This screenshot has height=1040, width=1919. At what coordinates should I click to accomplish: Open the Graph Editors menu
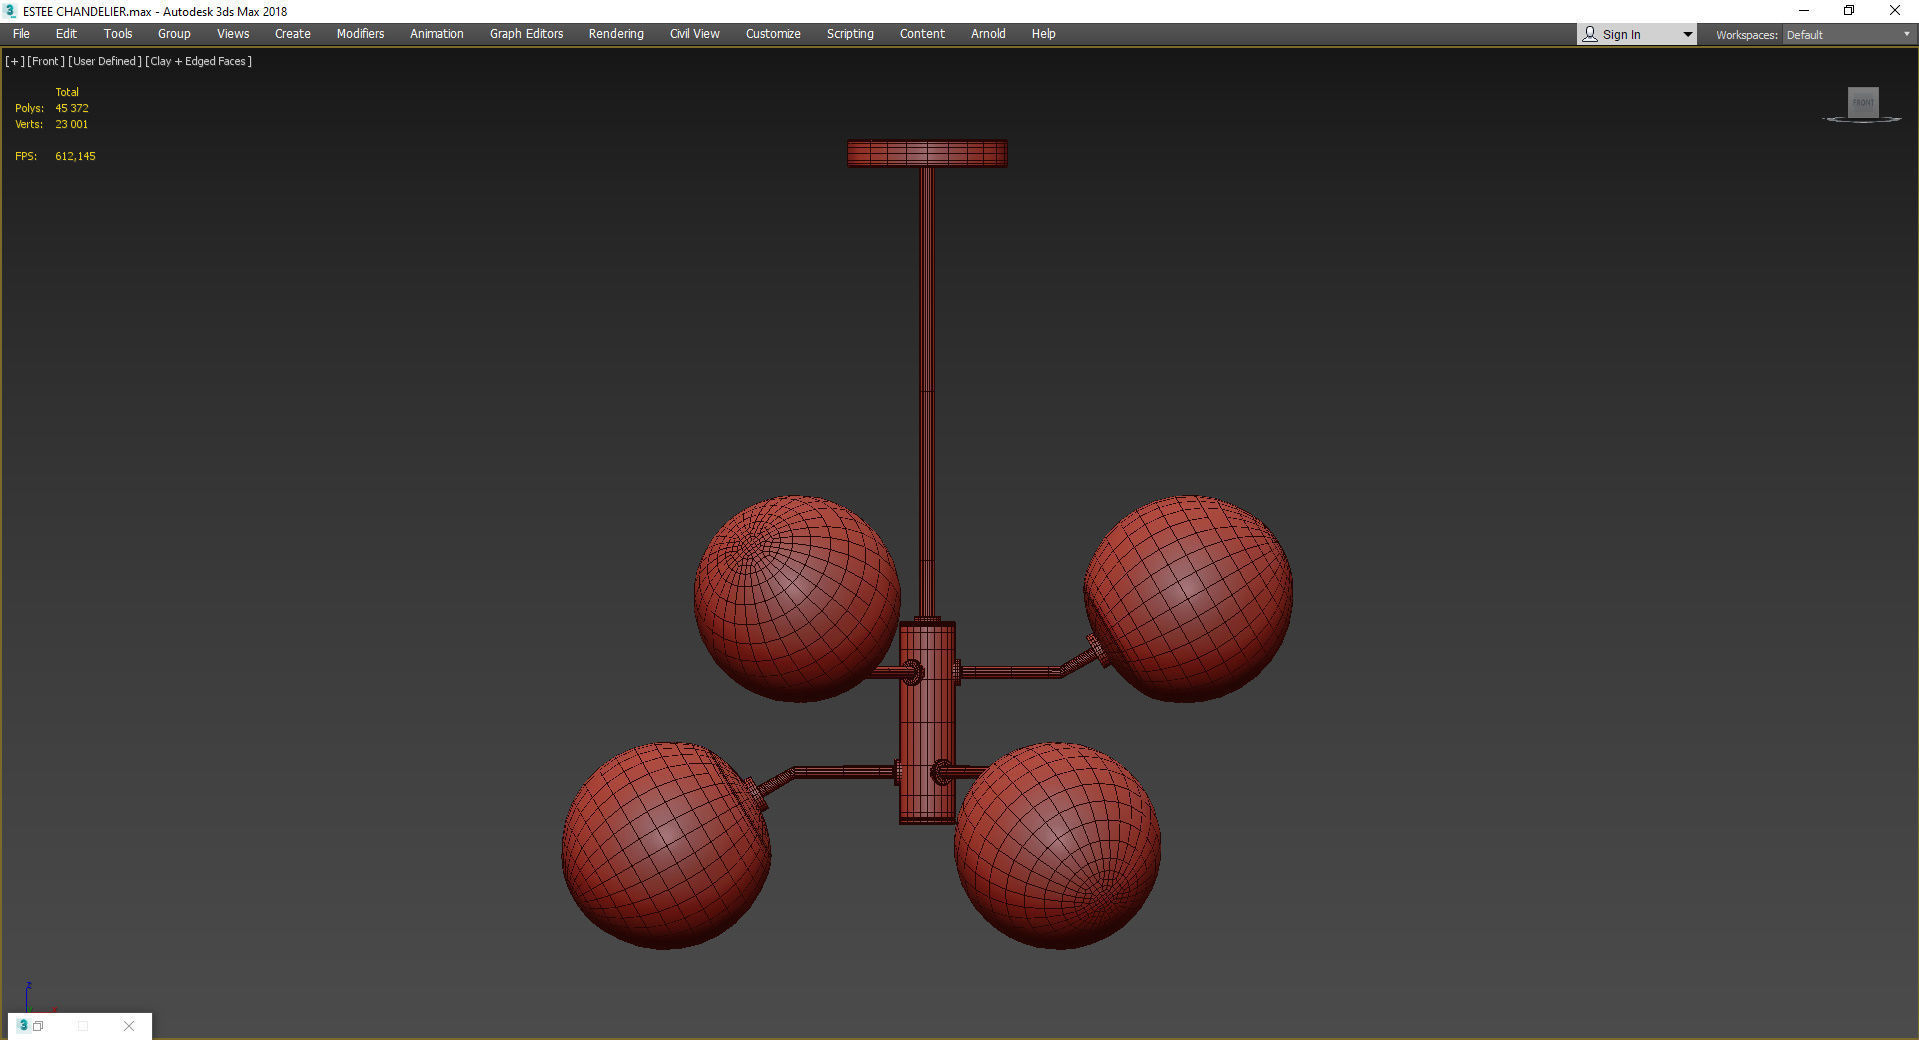click(x=527, y=34)
